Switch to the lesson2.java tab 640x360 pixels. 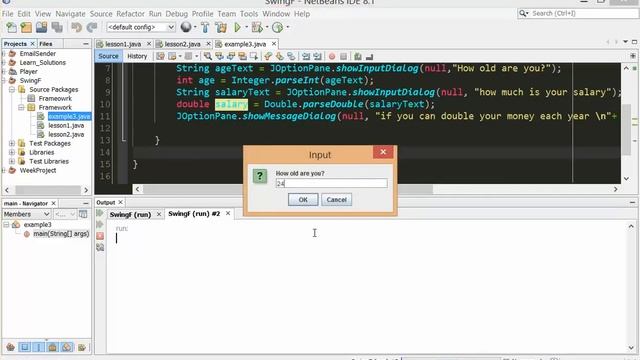[182, 44]
